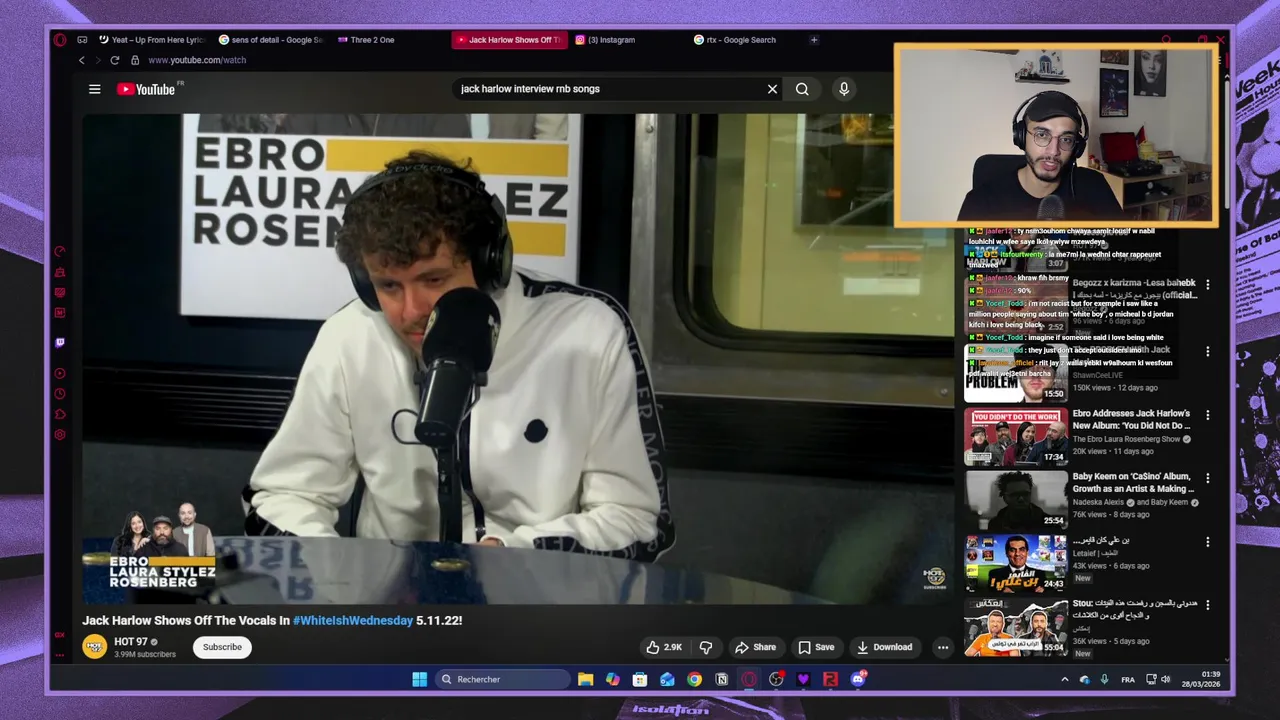The image size is (1280, 720).
Task: Open Notion from the taskbar
Action: point(721,679)
